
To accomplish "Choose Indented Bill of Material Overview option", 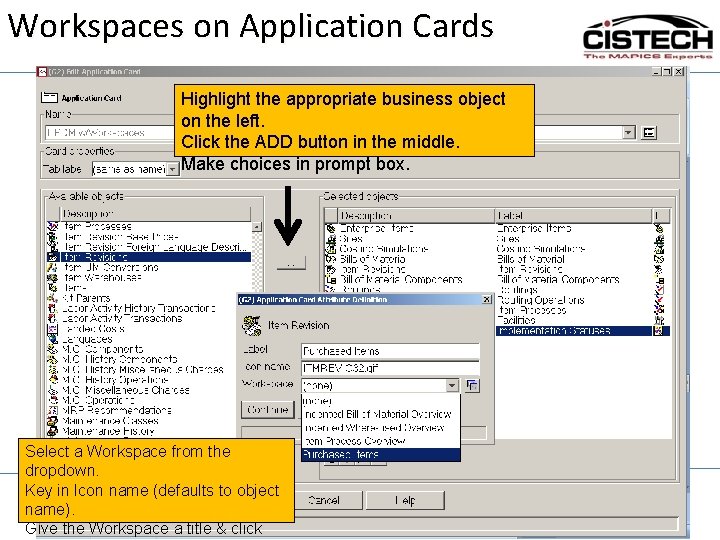I will click(381, 414).
